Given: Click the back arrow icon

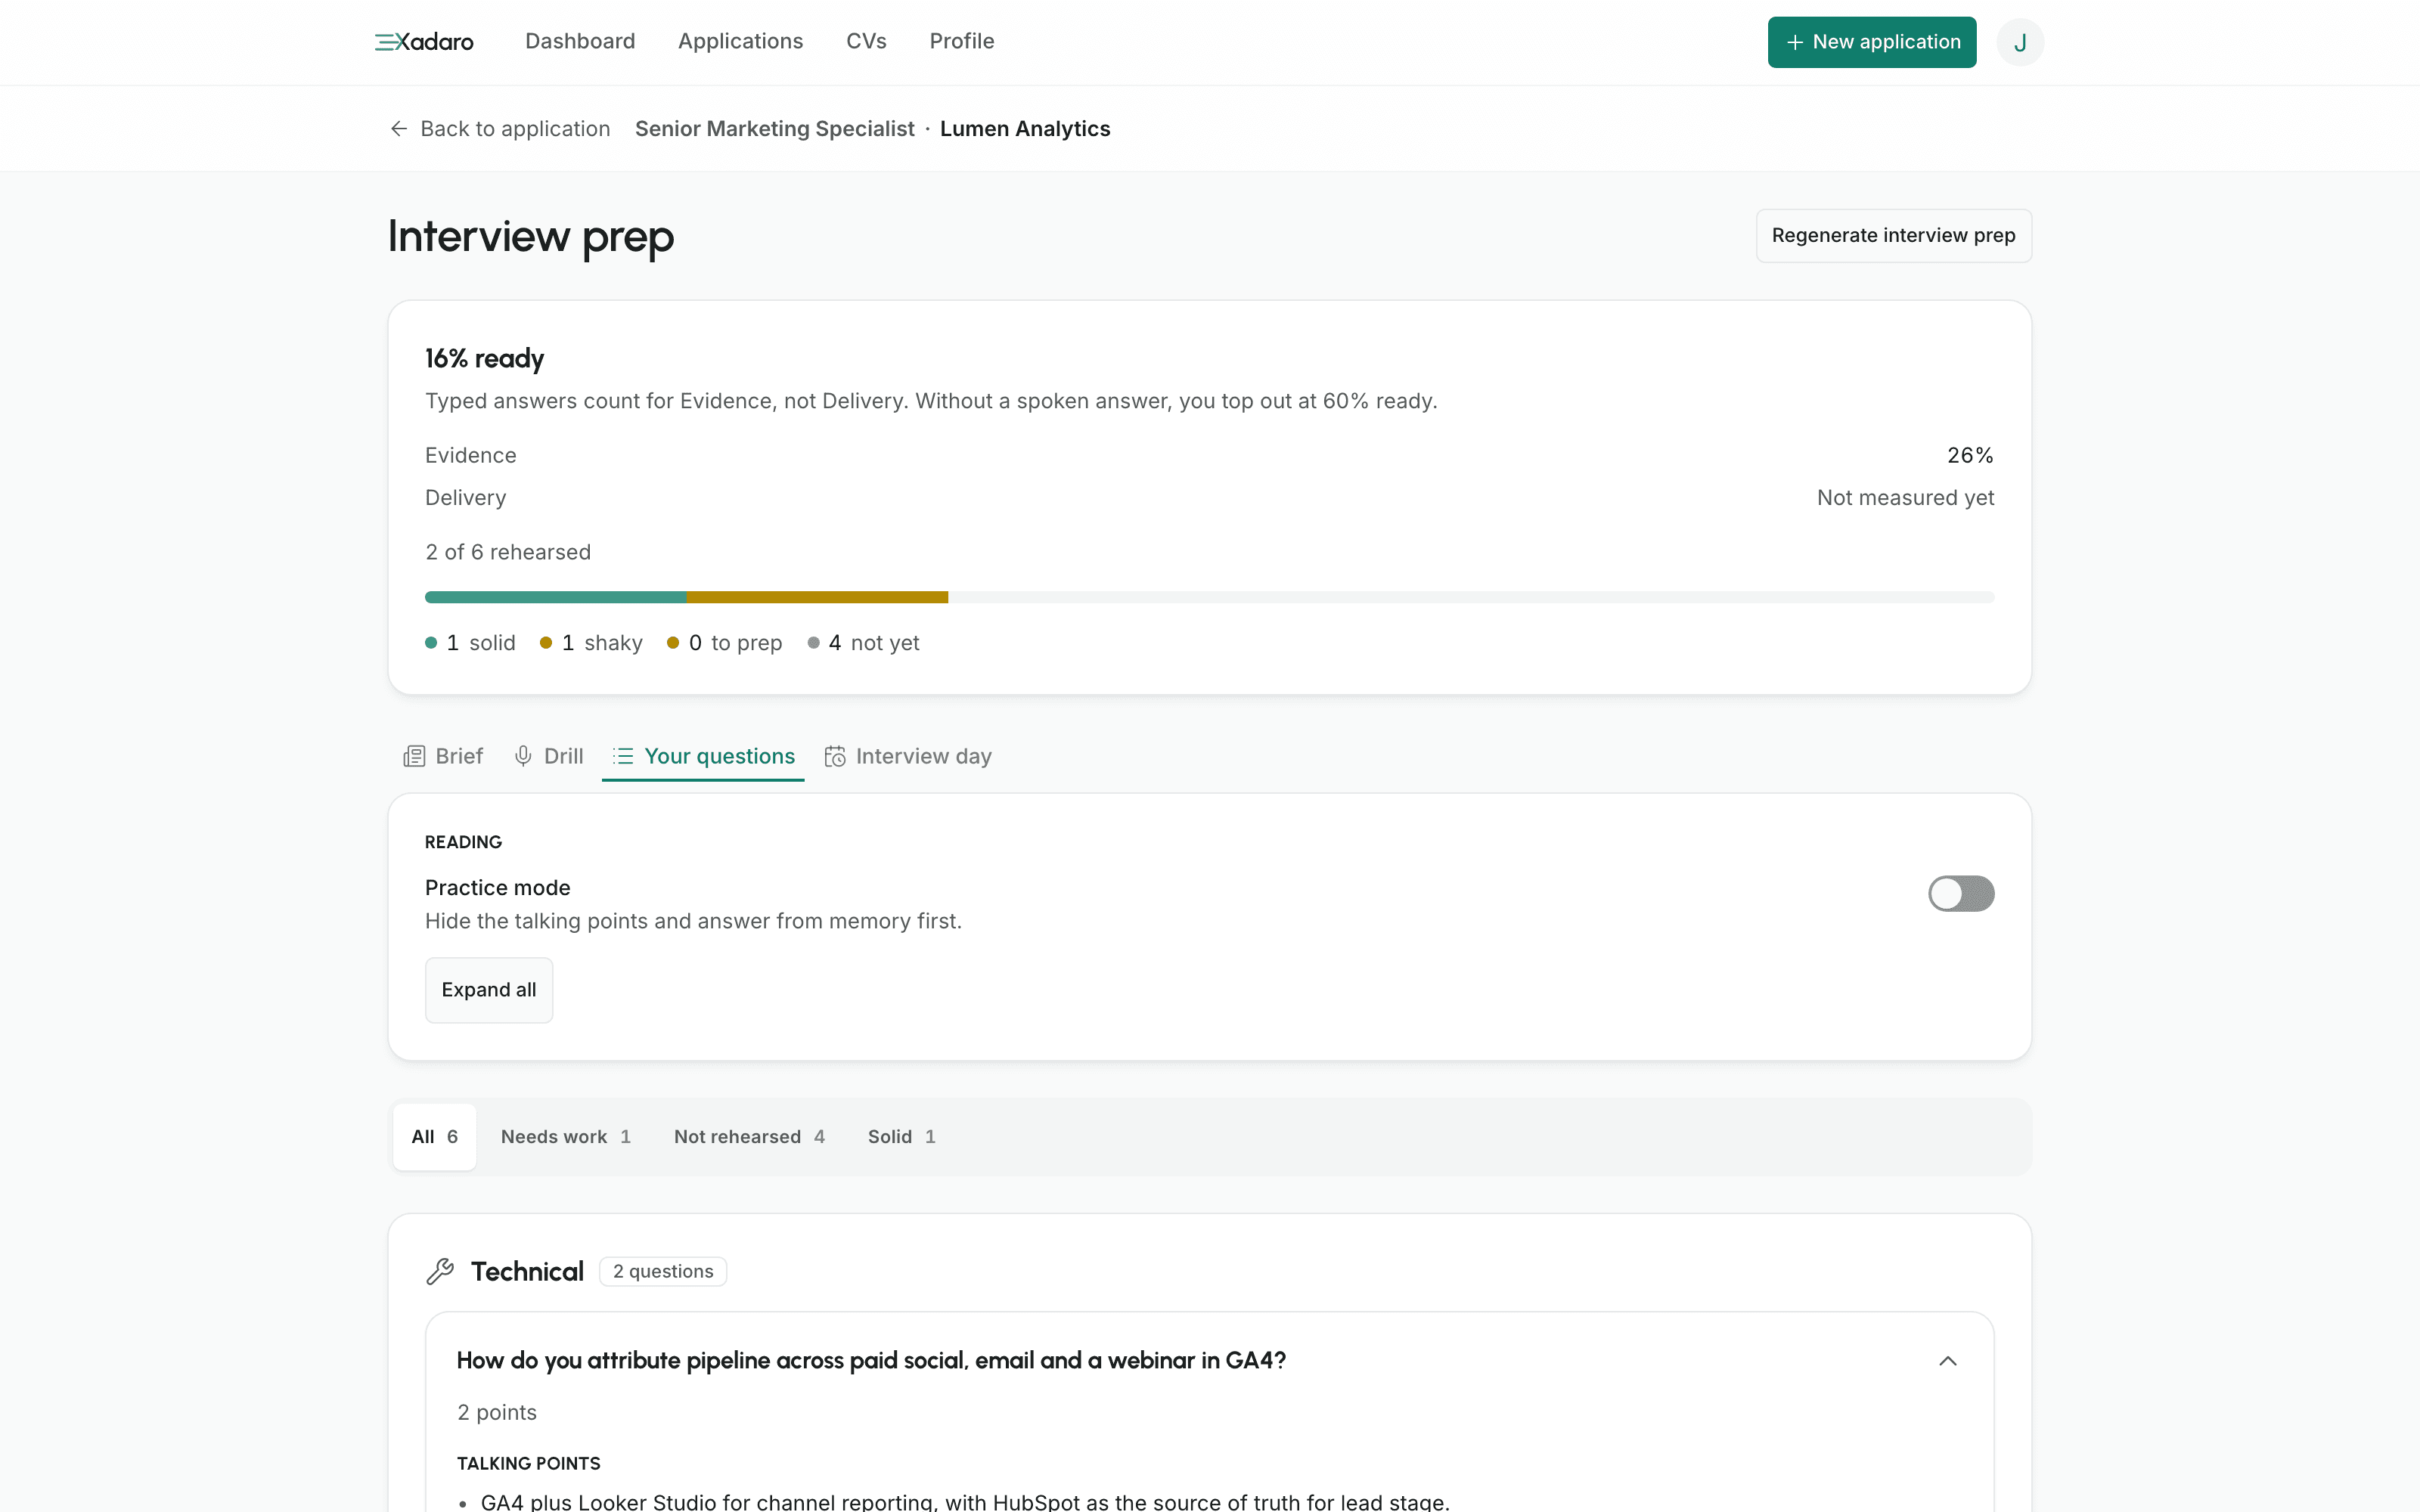Looking at the screenshot, I should pos(399,129).
